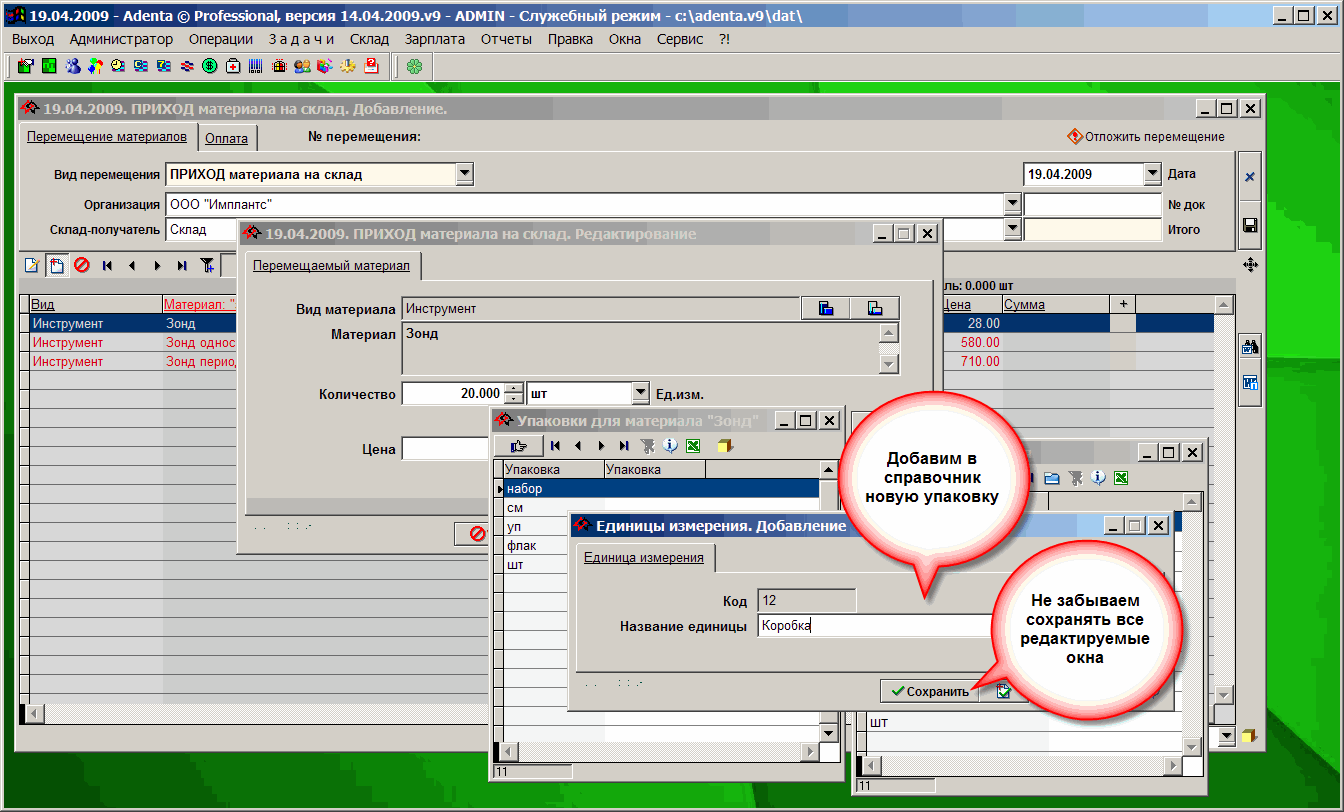The height and width of the screenshot is (812, 1344).
Task: Jump to first record in Упаковки window
Action: pyautogui.click(x=555, y=446)
